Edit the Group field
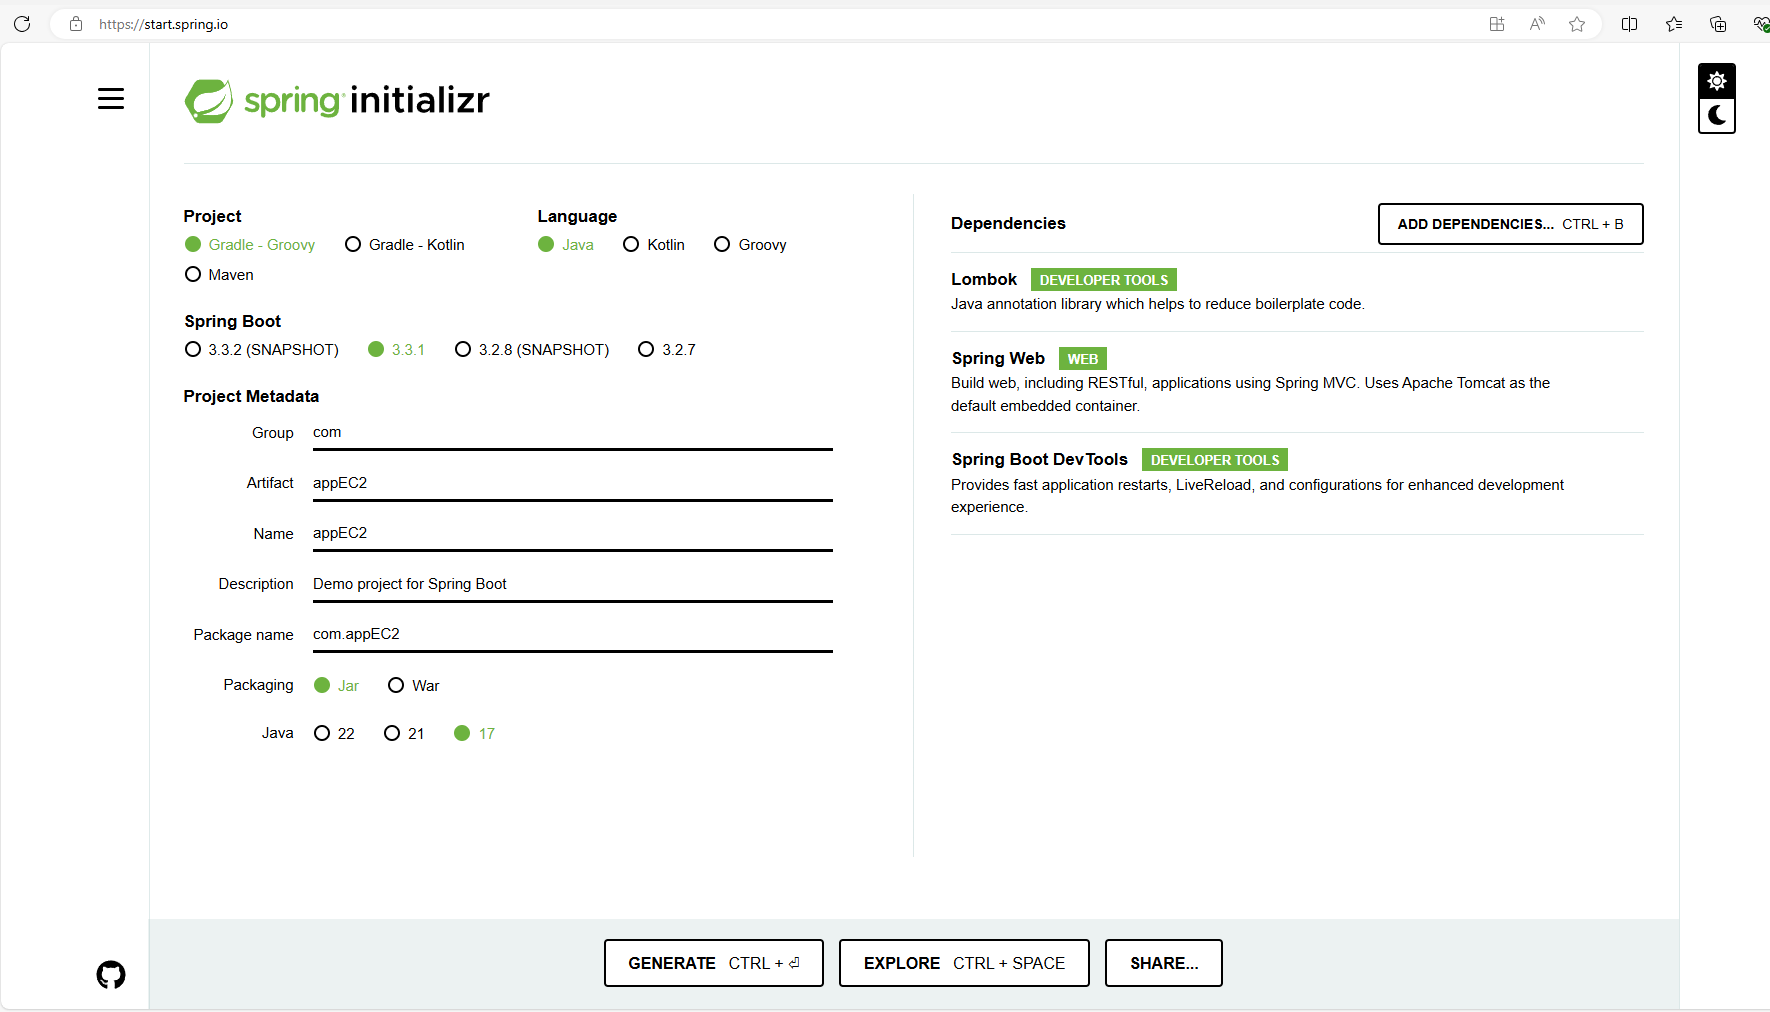Viewport: 1770px width, 1012px height. pyautogui.click(x=572, y=433)
